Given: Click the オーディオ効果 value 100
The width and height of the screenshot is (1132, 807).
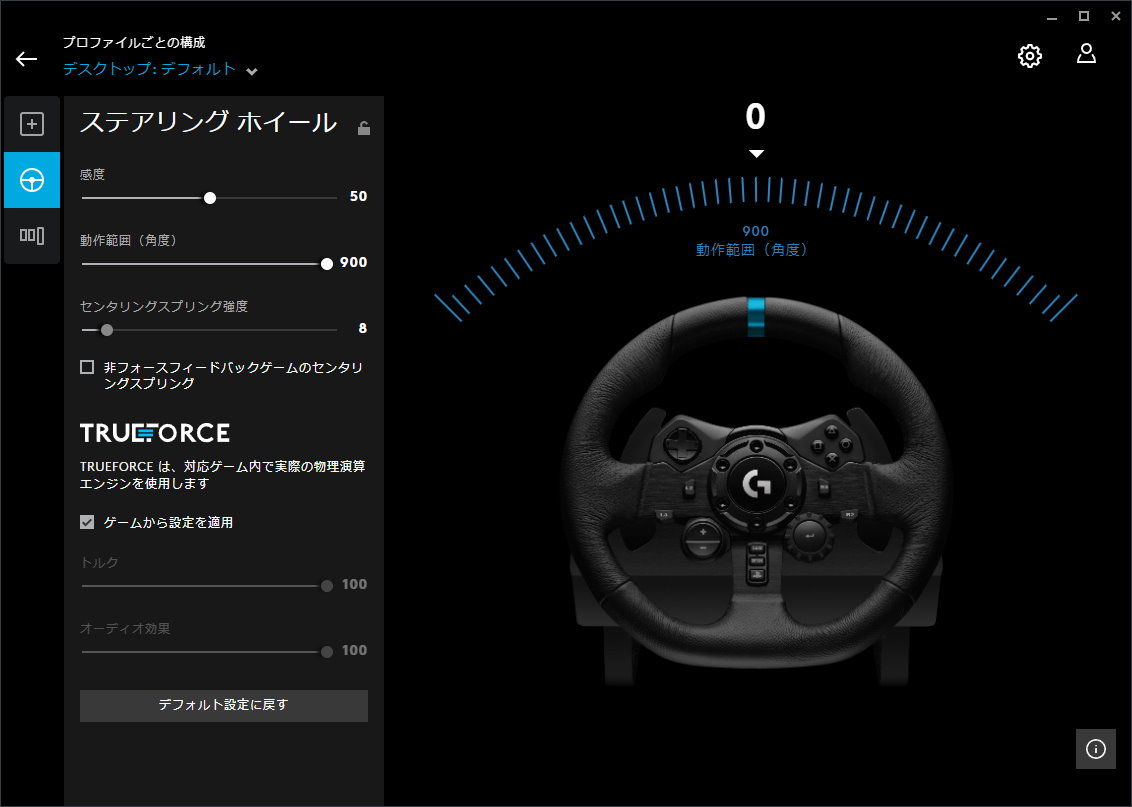Looking at the screenshot, I should tap(354, 650).
